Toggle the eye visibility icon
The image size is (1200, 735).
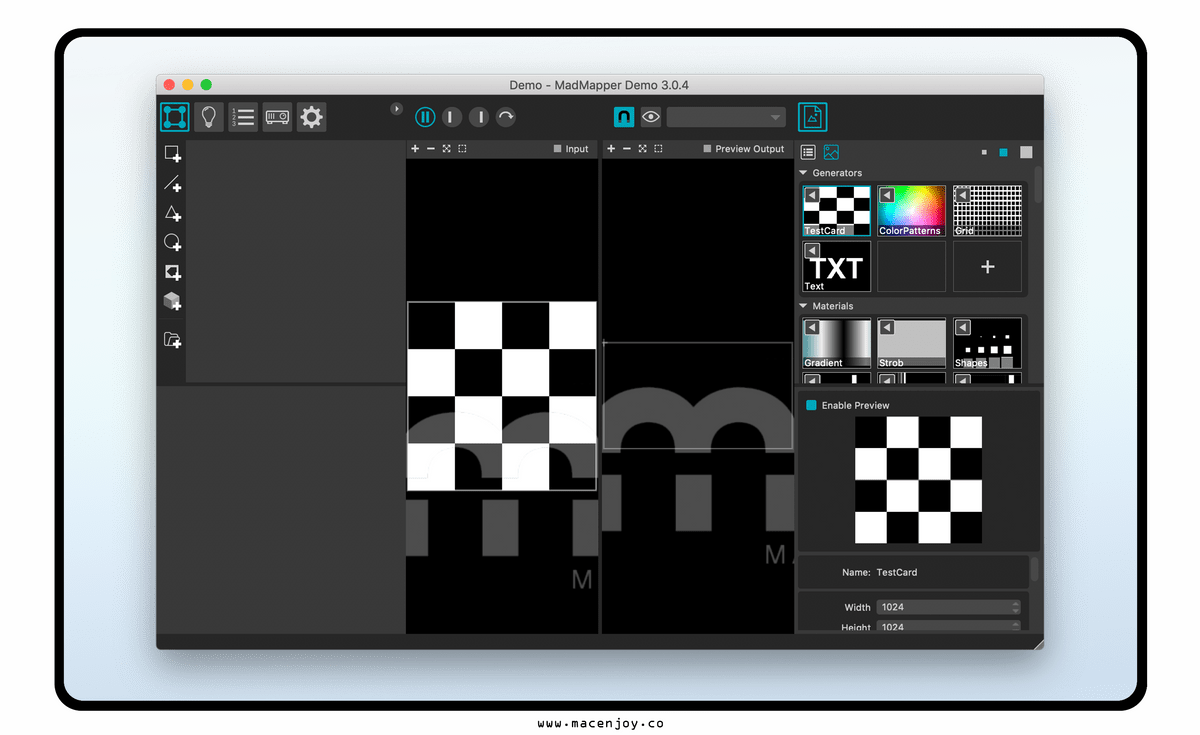click(x=651, y=117)
